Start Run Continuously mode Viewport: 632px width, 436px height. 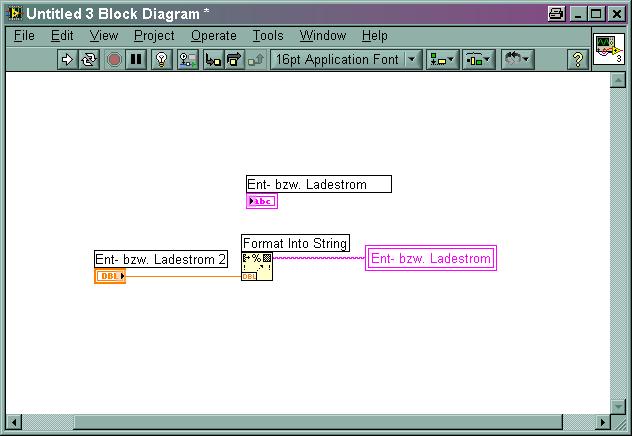(x=89, y=60)
